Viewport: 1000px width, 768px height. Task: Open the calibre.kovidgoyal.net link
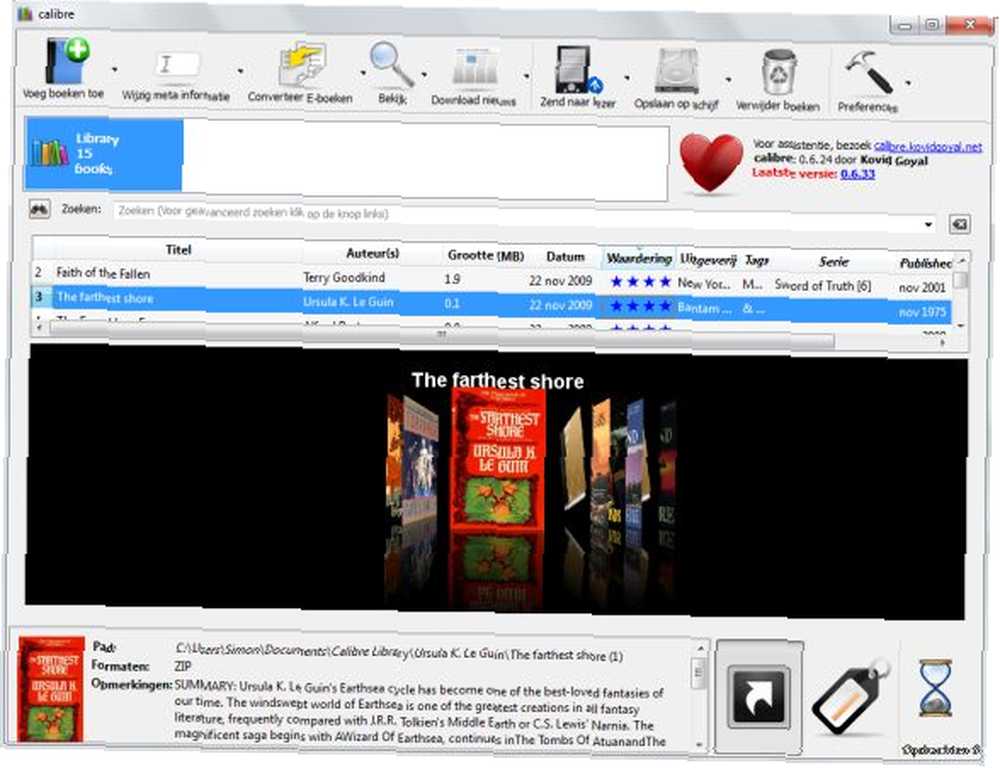(927, 147)
